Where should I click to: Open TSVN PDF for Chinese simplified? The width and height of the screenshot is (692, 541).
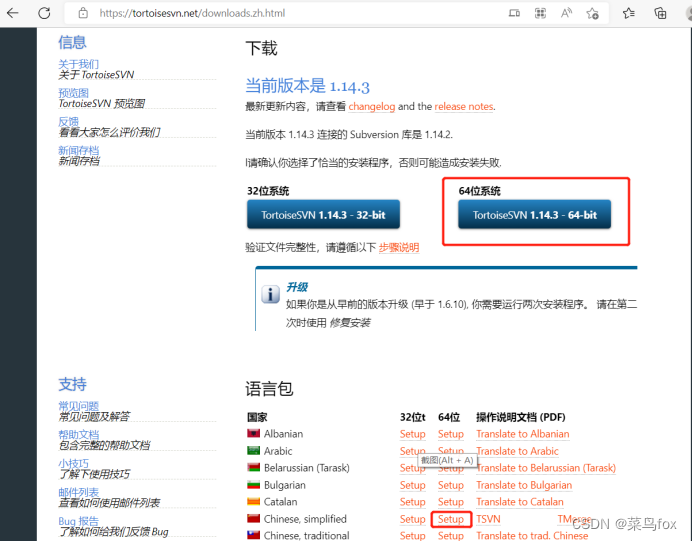coord(488,519)
